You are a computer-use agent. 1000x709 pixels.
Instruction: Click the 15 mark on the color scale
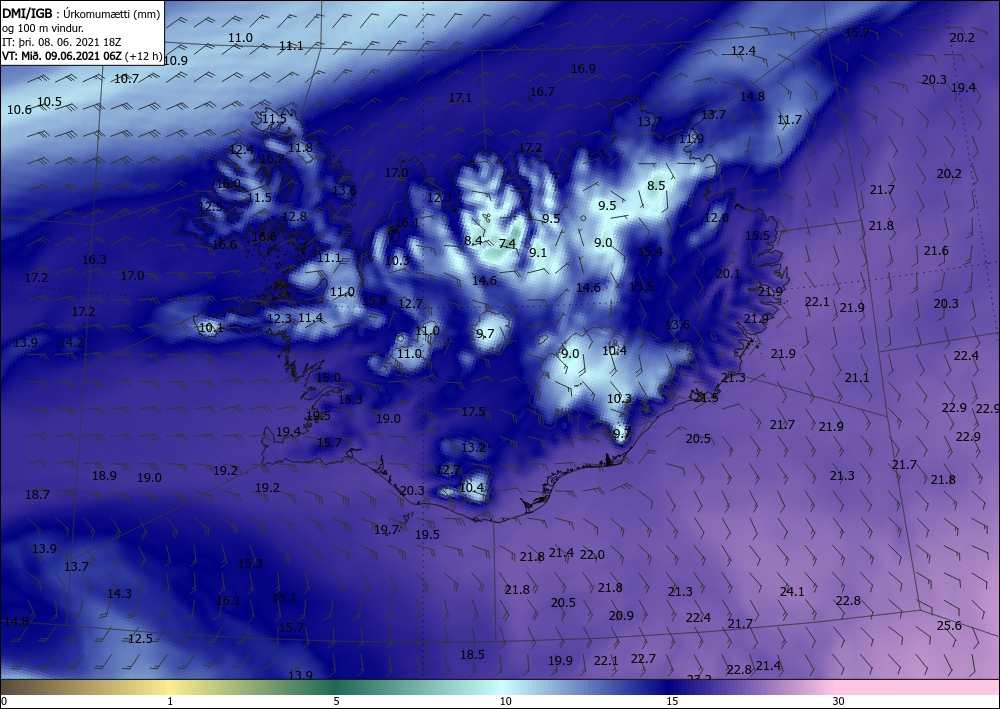point(672,701)
